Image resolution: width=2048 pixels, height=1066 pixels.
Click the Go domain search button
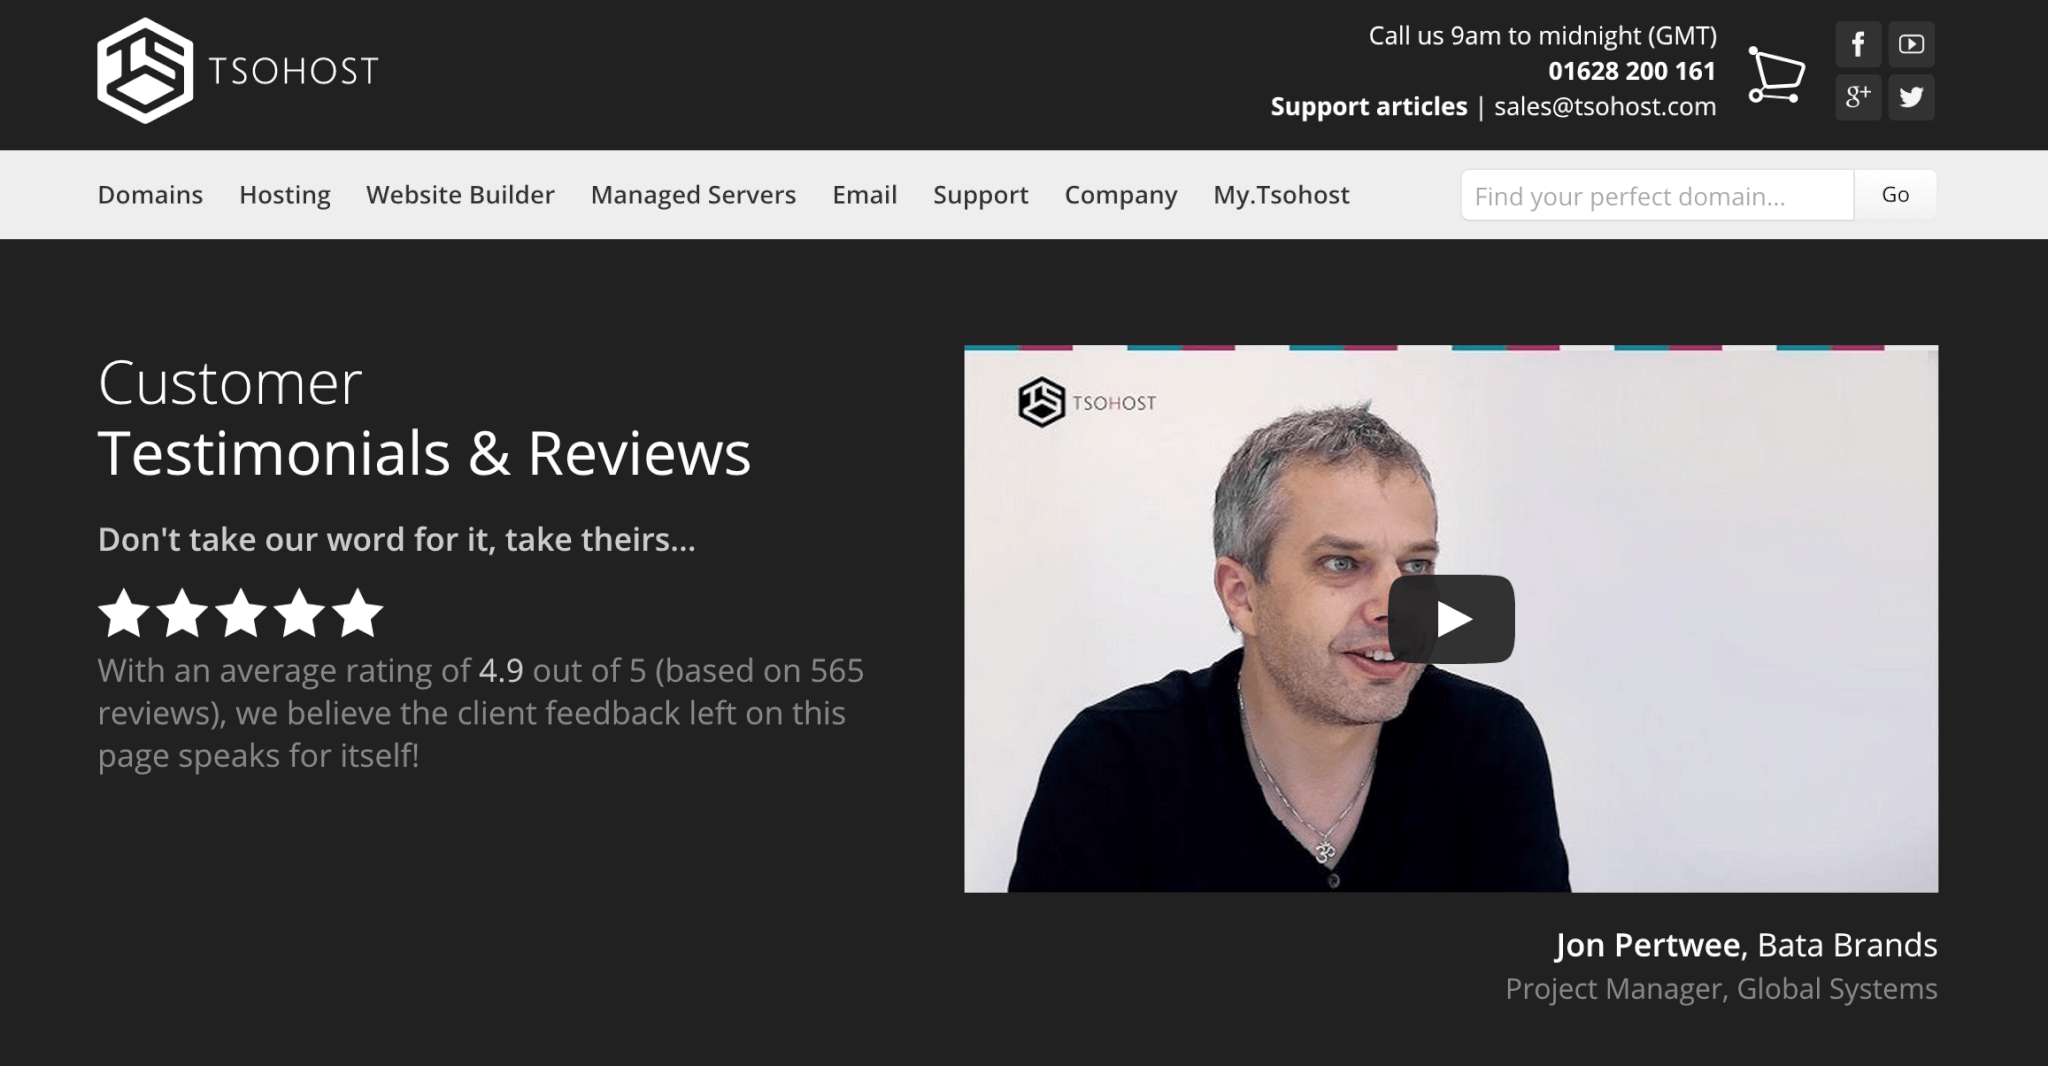point(1895,195)
